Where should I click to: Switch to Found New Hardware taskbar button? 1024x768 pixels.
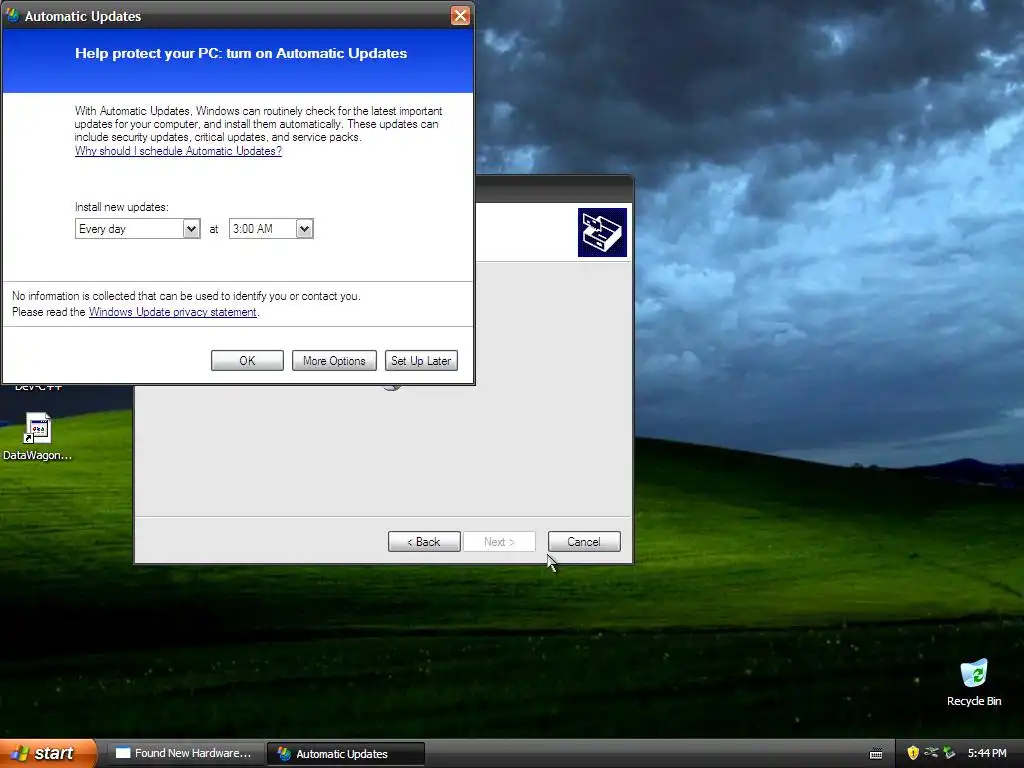pyautogui.click(x=186, y=753)
